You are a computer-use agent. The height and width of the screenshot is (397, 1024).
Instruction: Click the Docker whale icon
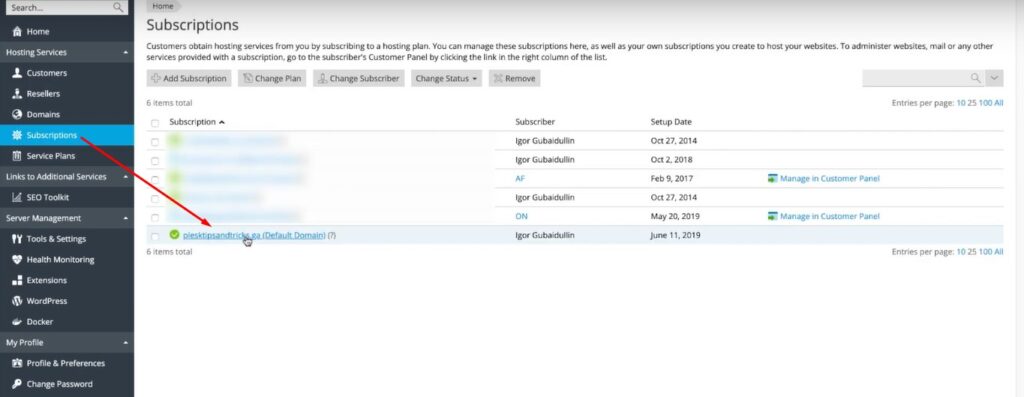(x=17, y=322)
